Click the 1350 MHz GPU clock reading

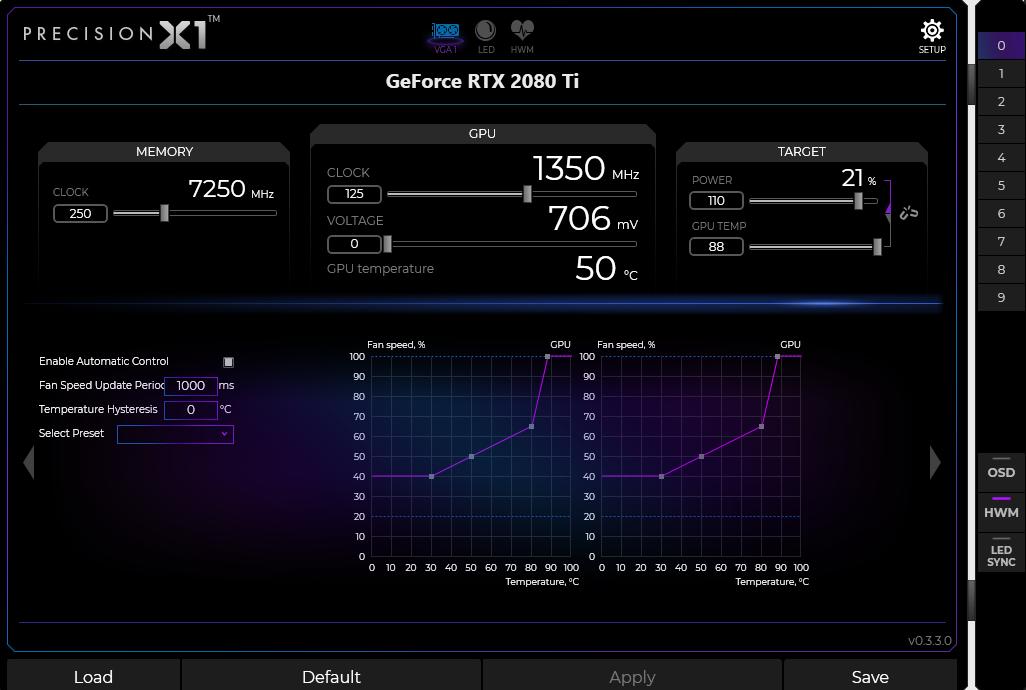pyautogui.click(x=586, y=169)
